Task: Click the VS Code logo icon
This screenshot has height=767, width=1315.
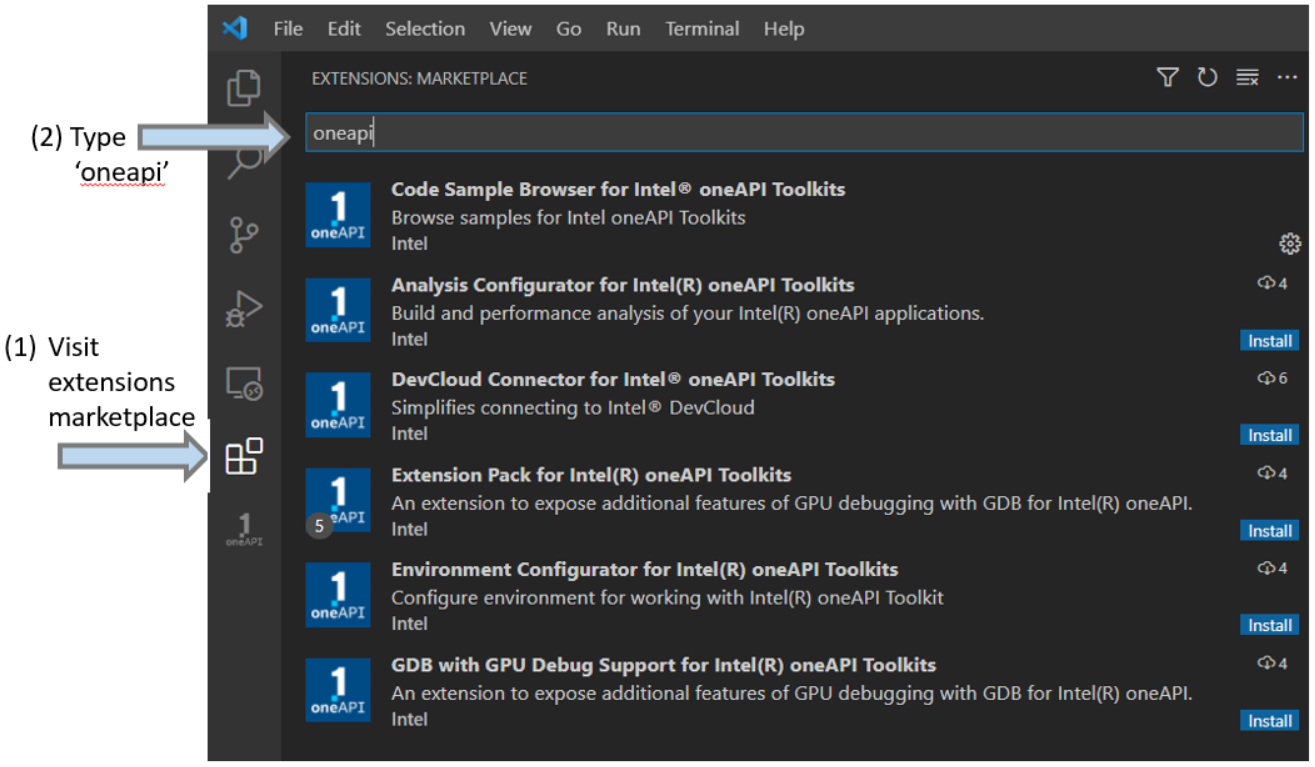Action: tap(234, 28)
